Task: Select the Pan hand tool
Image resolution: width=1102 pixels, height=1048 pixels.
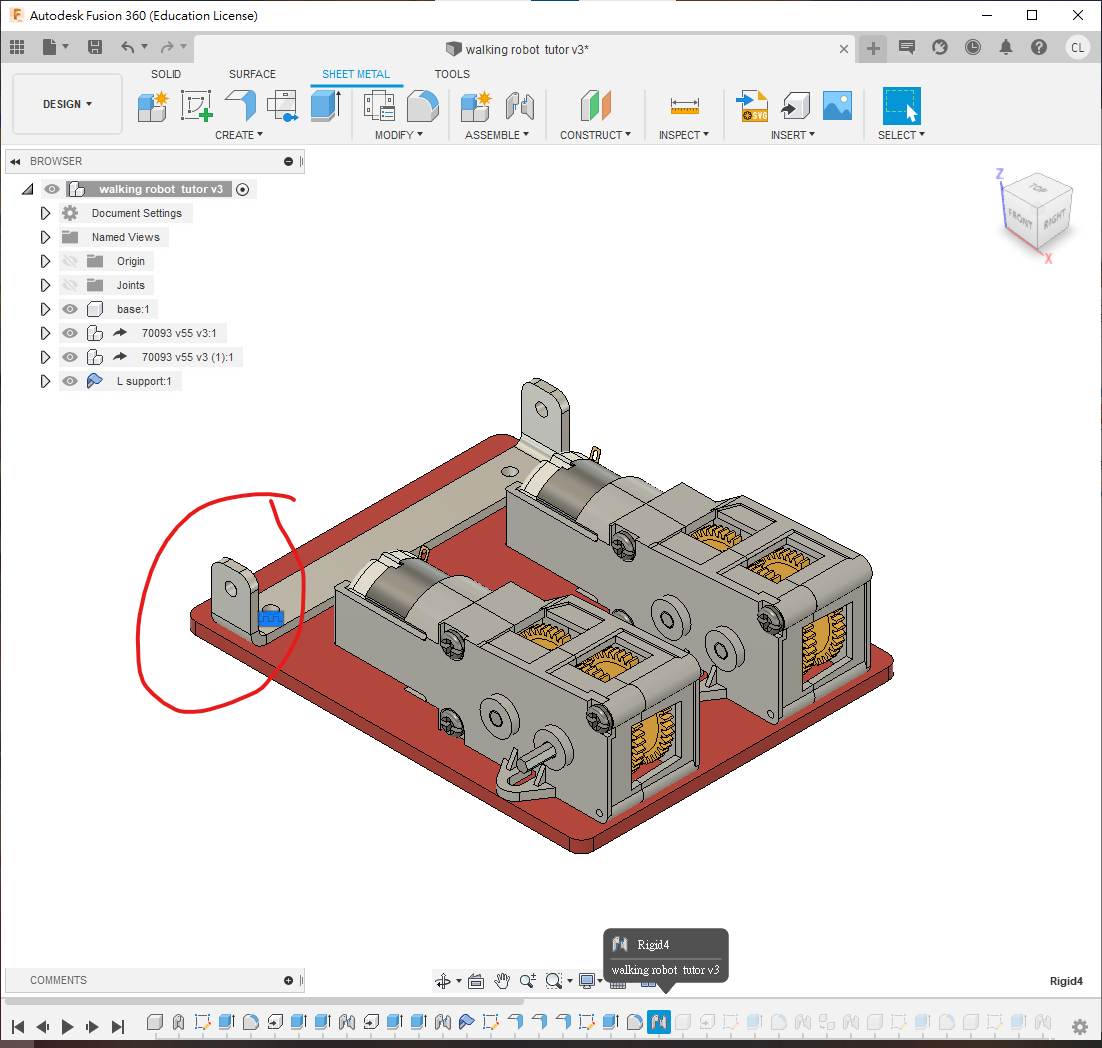Action: coord(502,981)
